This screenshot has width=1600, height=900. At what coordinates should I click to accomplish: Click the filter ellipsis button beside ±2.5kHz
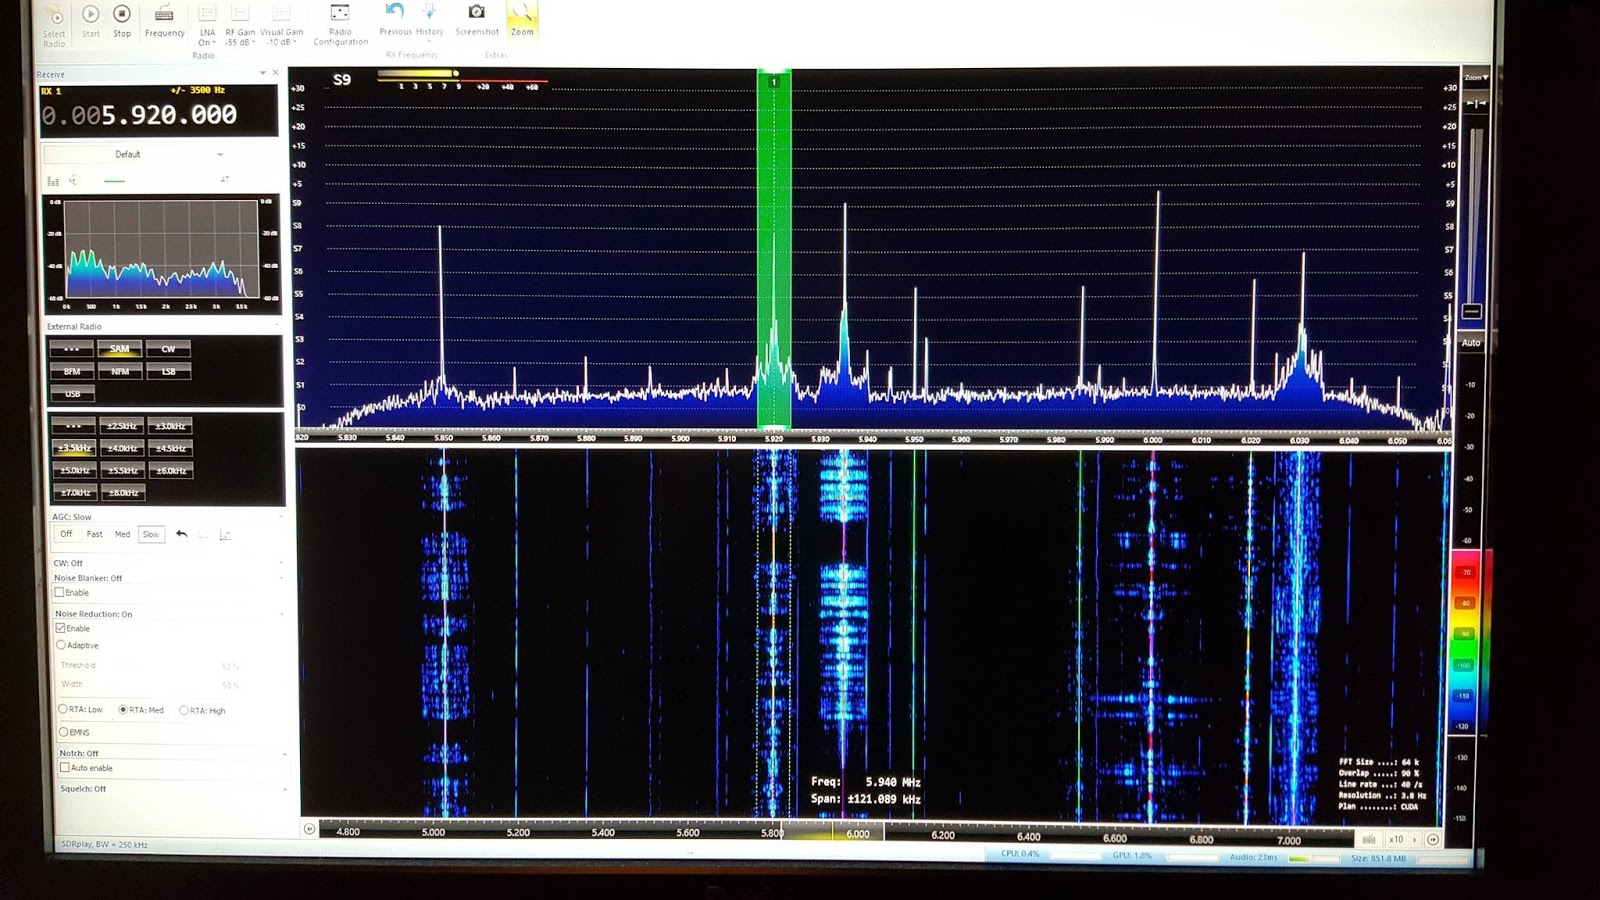73,426
